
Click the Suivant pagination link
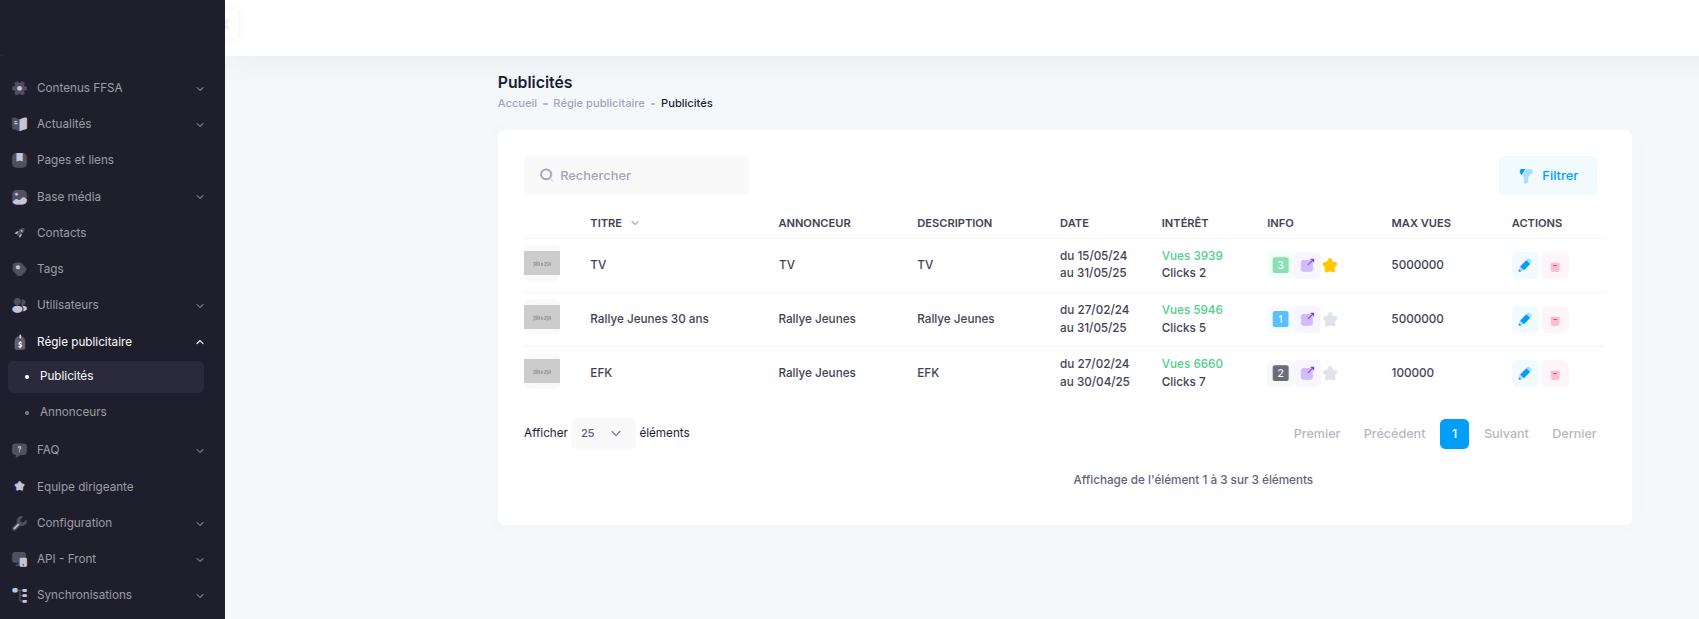click(x=1506, y=434)
